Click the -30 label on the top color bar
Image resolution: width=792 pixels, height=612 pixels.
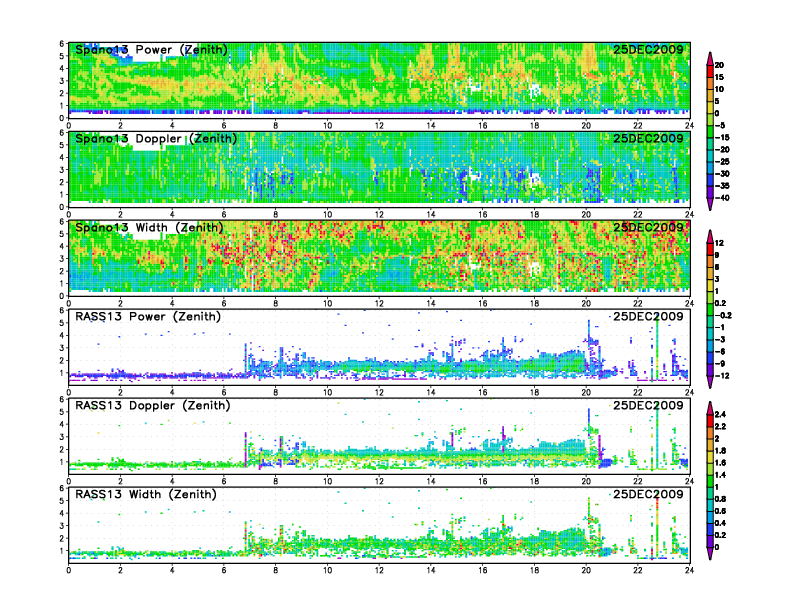pyautogui.click(x=722, y=174)
